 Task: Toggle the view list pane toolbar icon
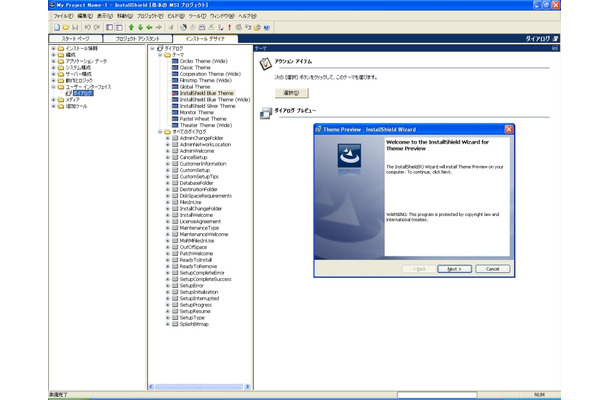[109, 27]
